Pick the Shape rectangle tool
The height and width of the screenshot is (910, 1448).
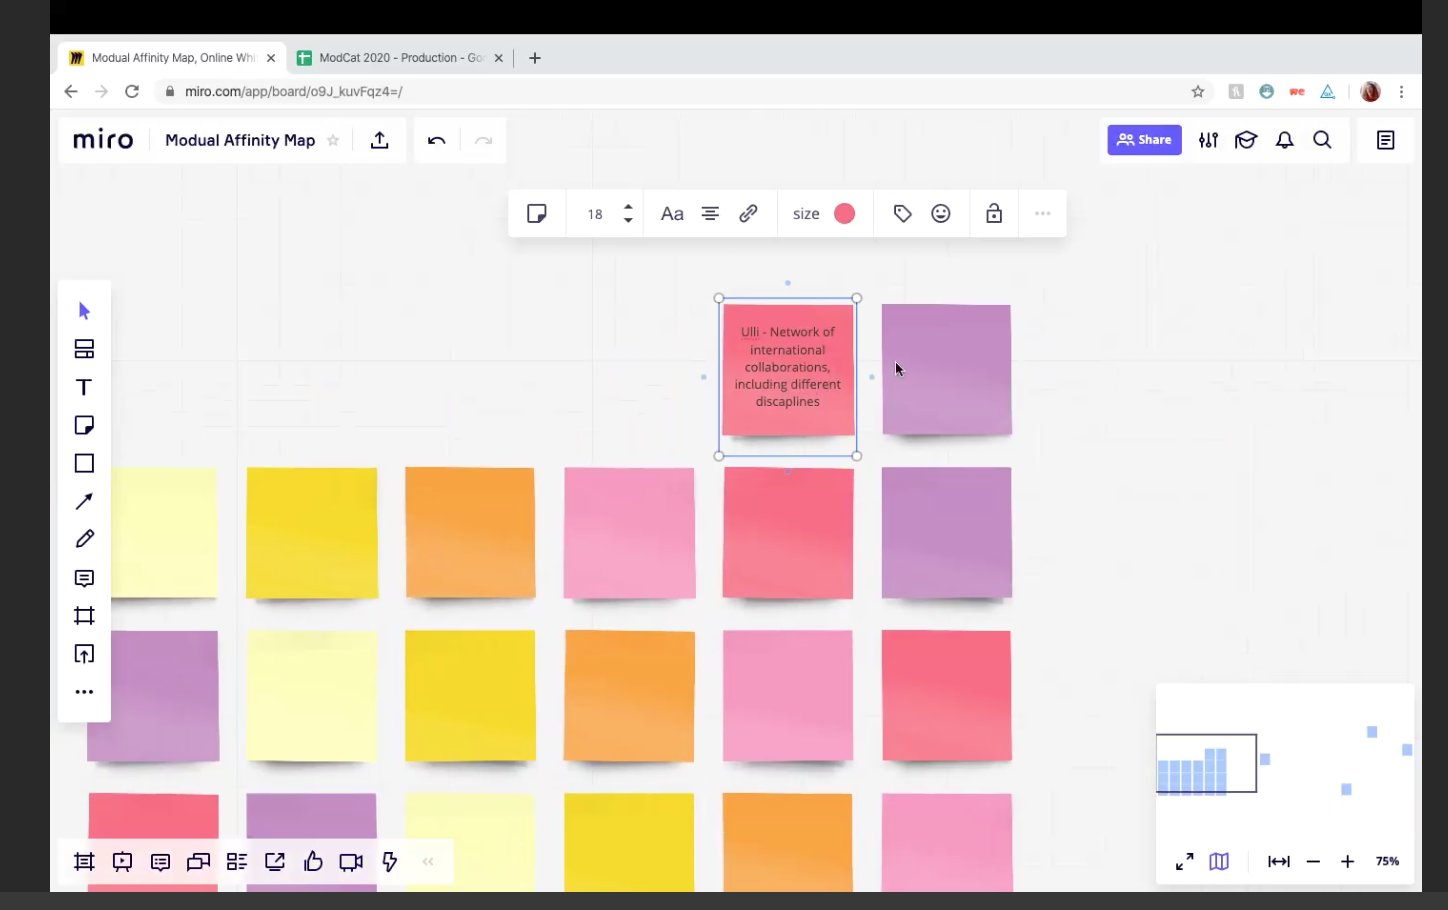84,463
